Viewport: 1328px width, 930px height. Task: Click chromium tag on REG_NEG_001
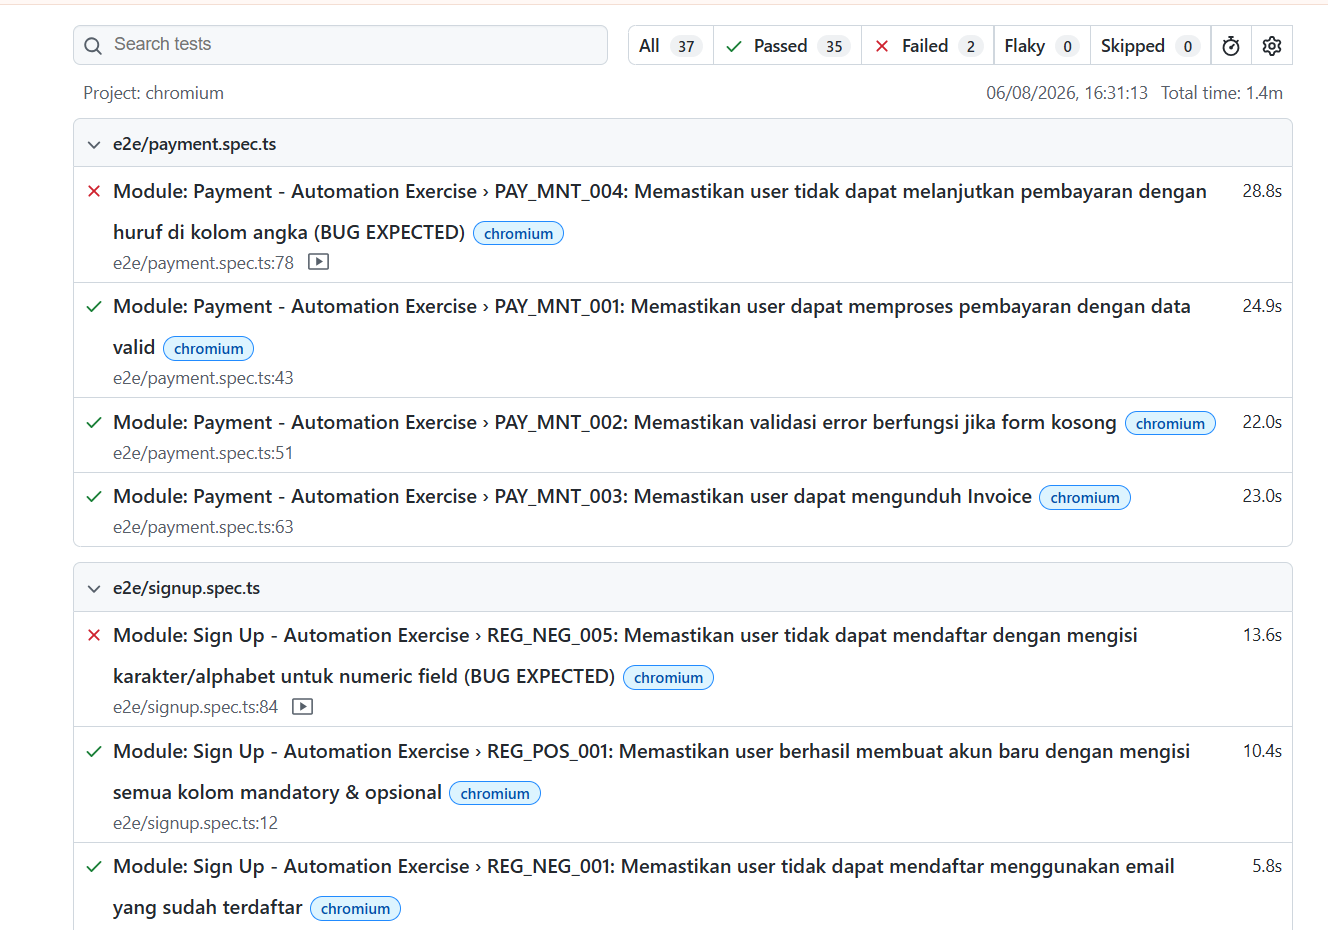(355, 908)
